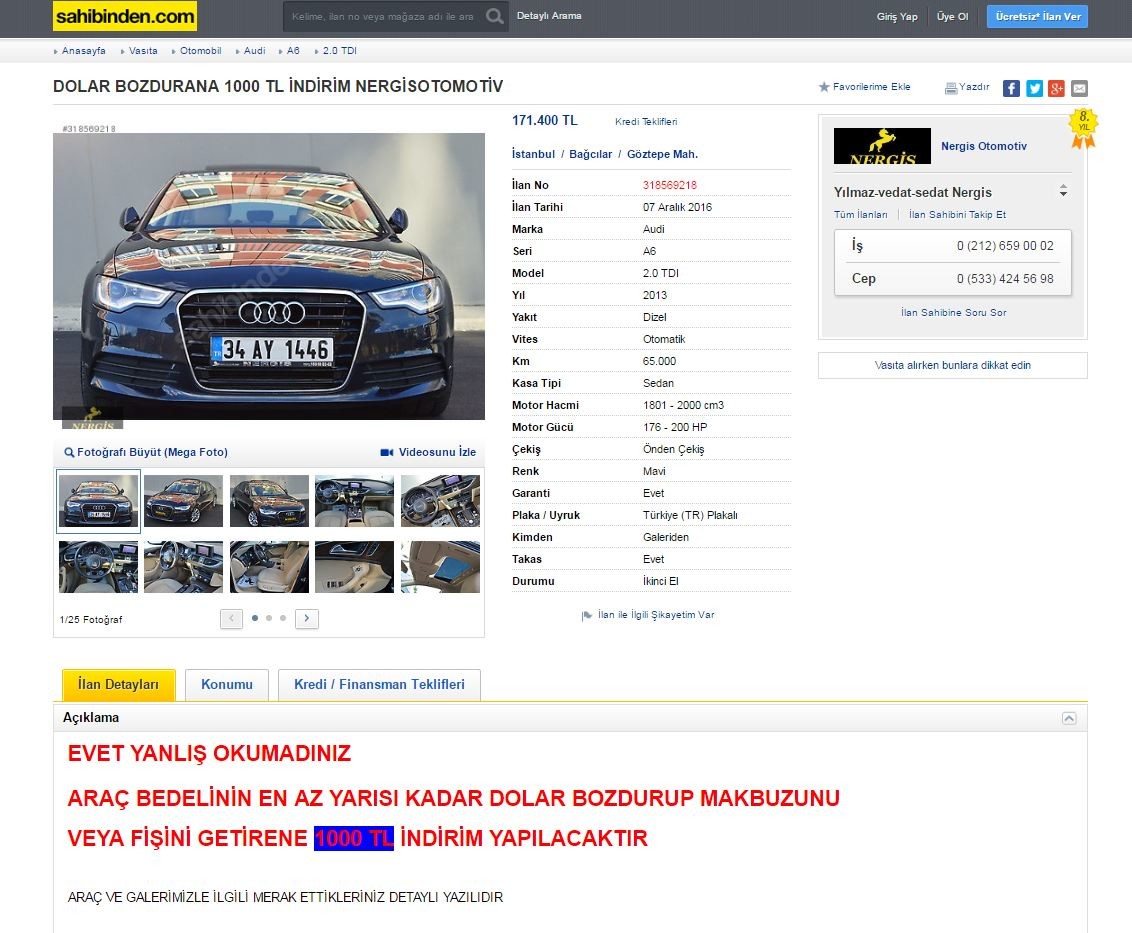Viewport: 1132px width, 933px height.
Task: Go to previous photo thumbnails page
Action: [x=231, y=618]
